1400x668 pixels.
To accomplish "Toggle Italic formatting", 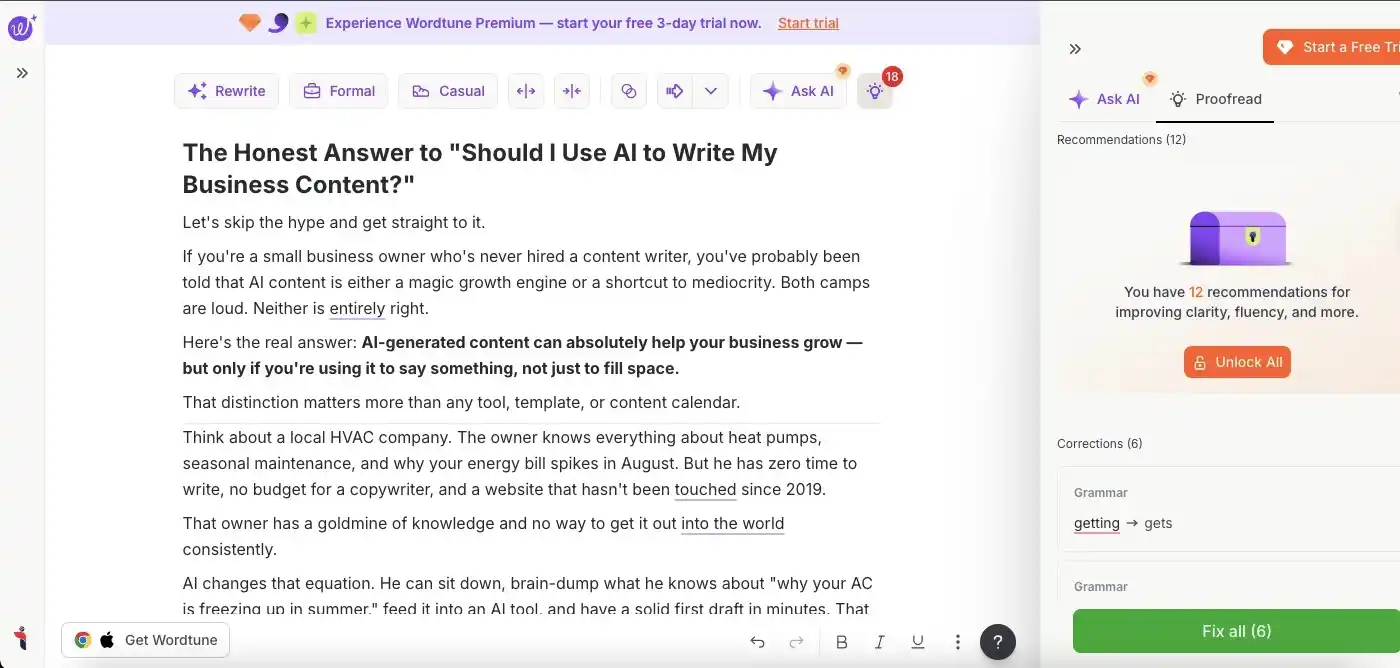I will coord(880,642).
